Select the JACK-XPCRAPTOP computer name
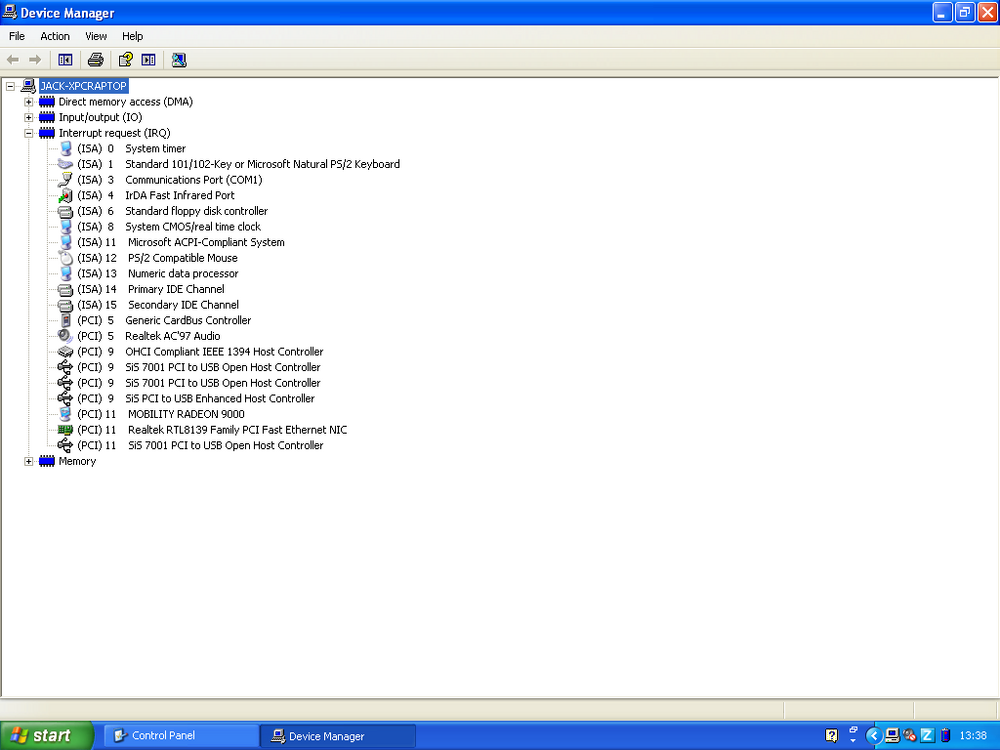 coord(84,86)
